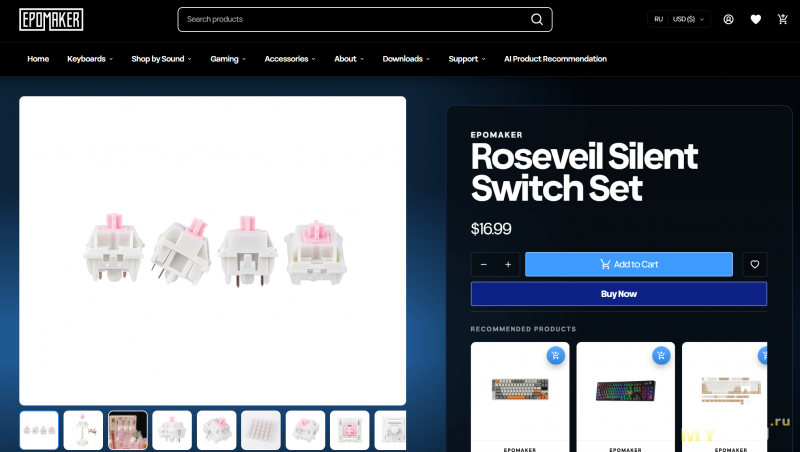Add product to wishlist with heart button
The width and height of the screenshot is (800, 452).
[x=755, y=264]
